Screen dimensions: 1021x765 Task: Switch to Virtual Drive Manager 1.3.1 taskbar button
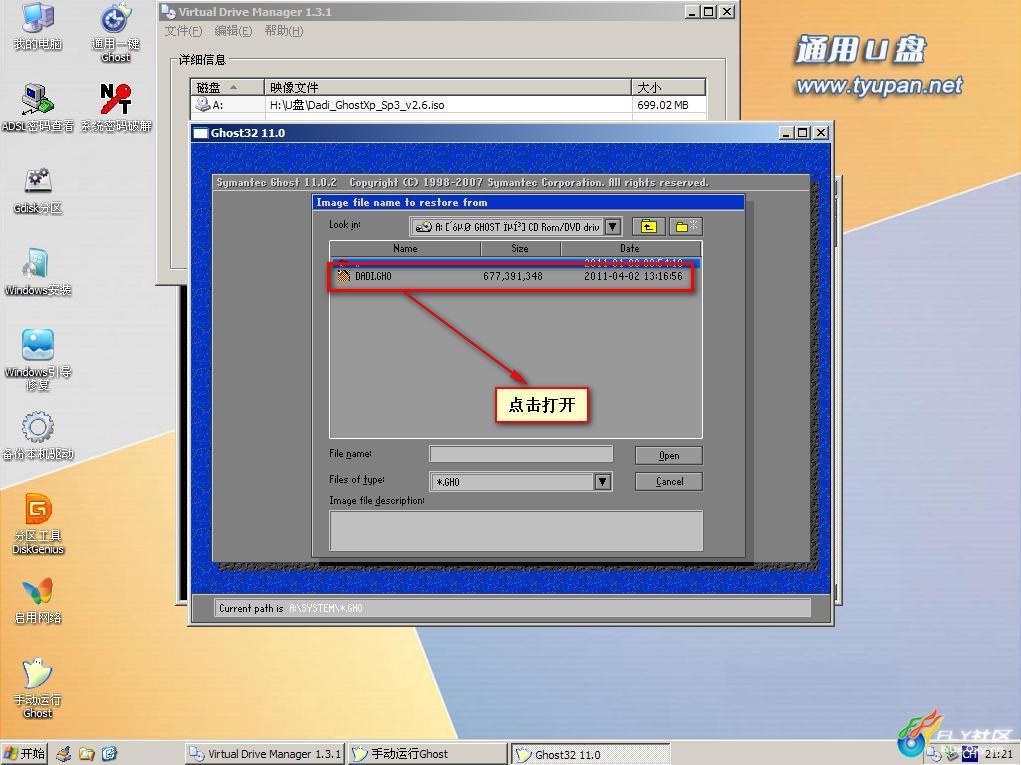[264, 754]
